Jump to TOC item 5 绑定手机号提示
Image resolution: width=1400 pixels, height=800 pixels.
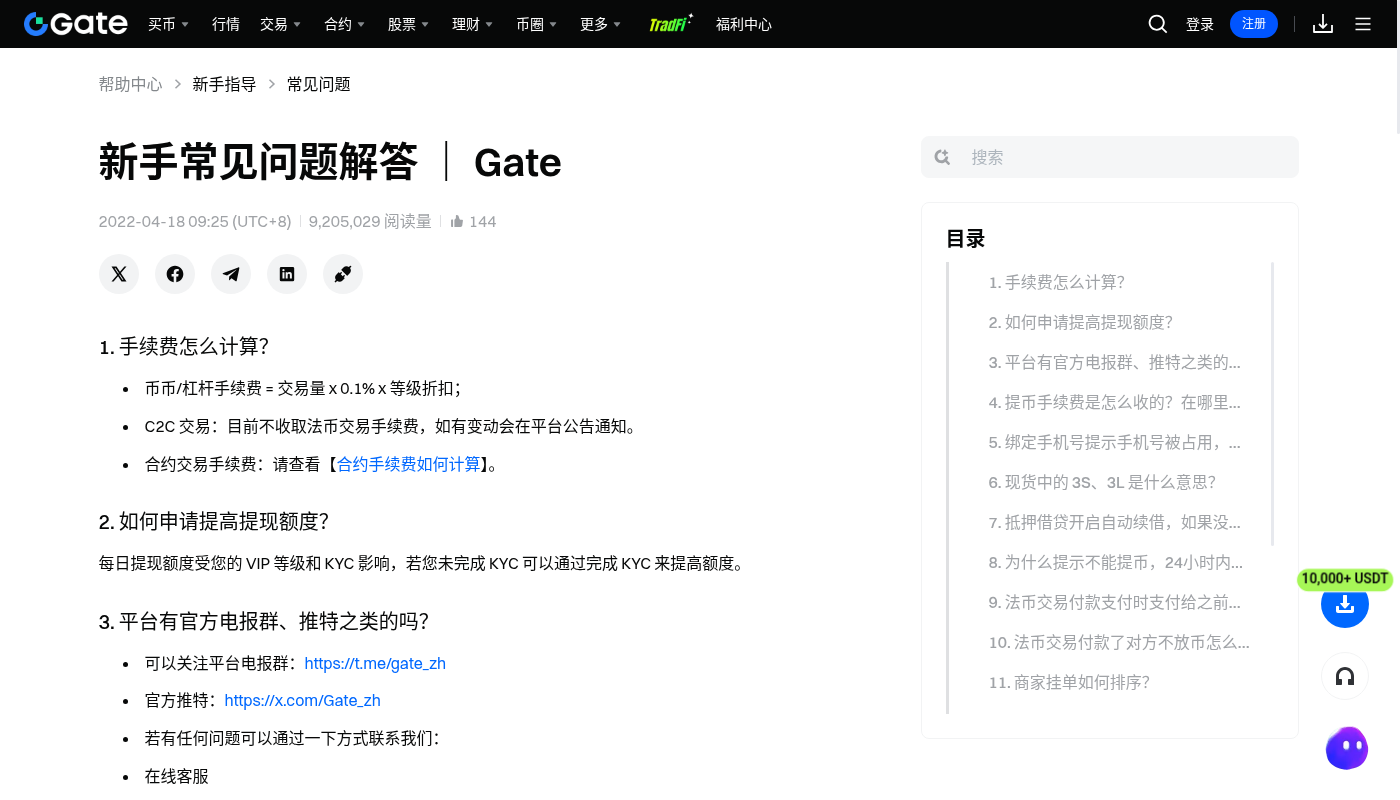tap(1114, 442)
